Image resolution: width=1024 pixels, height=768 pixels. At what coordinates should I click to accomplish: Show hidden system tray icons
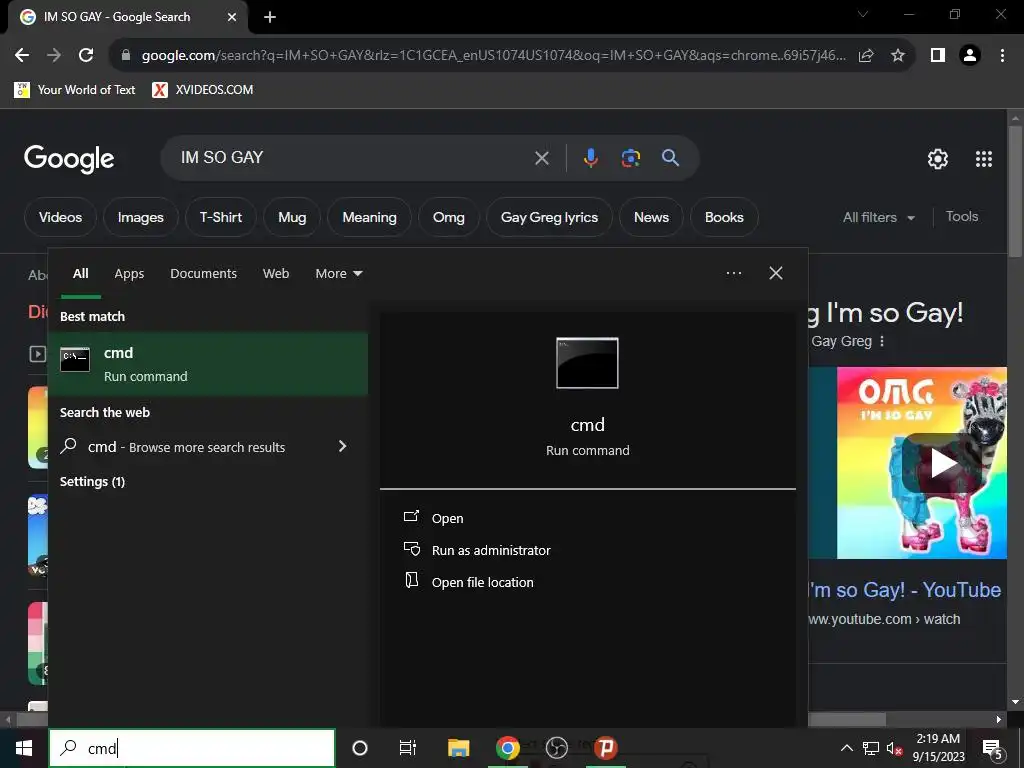coord(846,748)
